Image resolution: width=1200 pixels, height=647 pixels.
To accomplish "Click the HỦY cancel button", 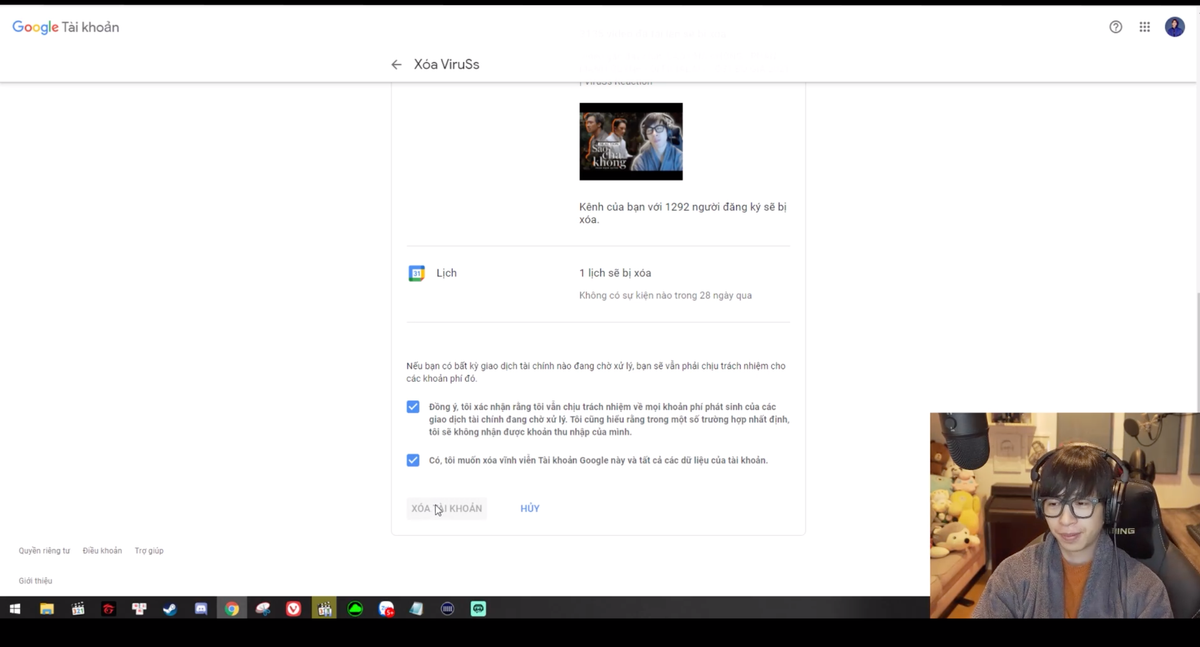I will (529, 509).
